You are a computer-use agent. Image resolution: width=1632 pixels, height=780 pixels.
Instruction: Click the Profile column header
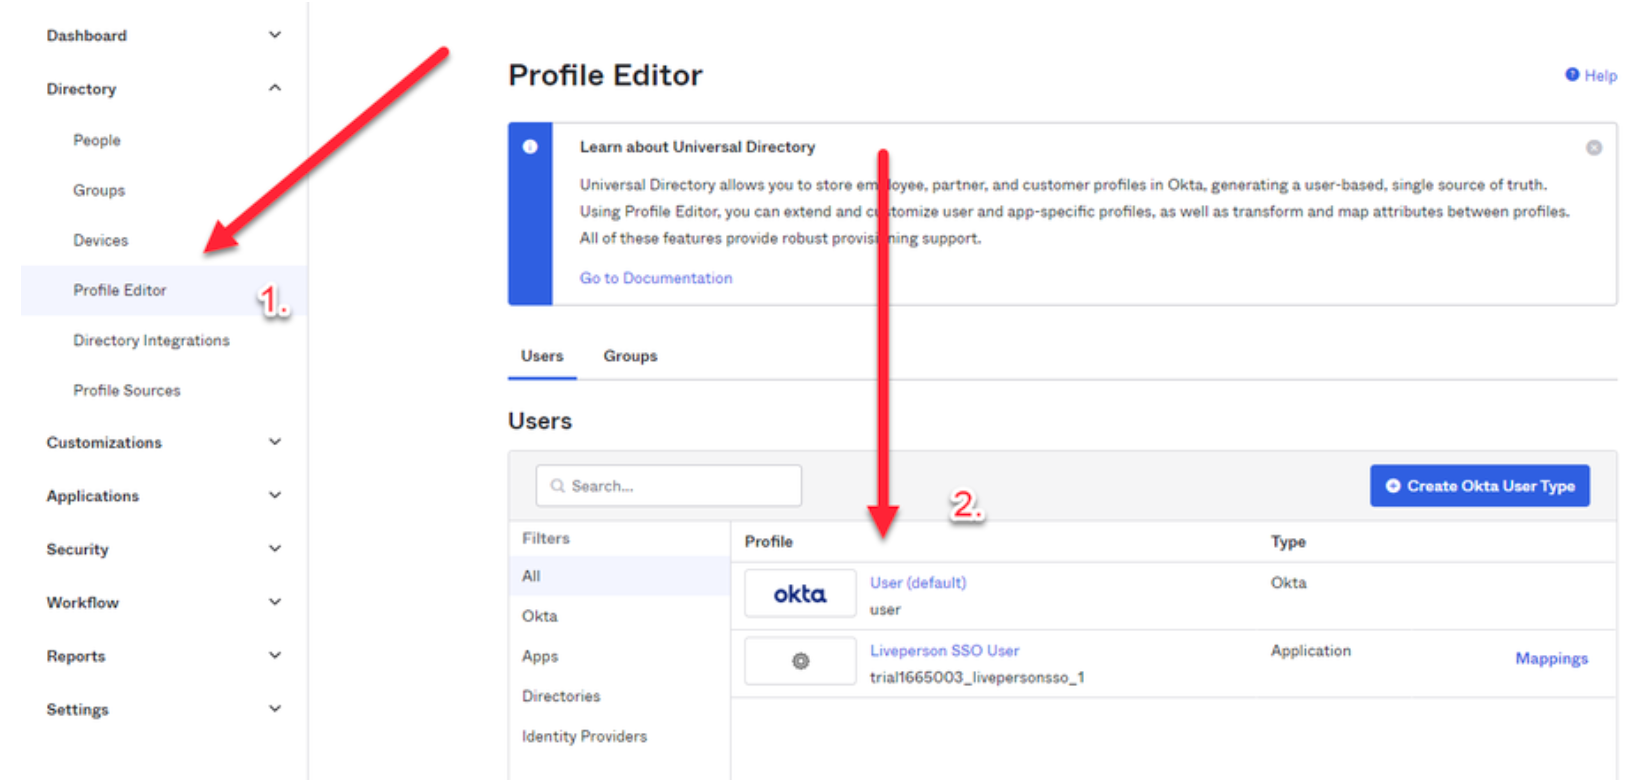(x=769, y=541)
